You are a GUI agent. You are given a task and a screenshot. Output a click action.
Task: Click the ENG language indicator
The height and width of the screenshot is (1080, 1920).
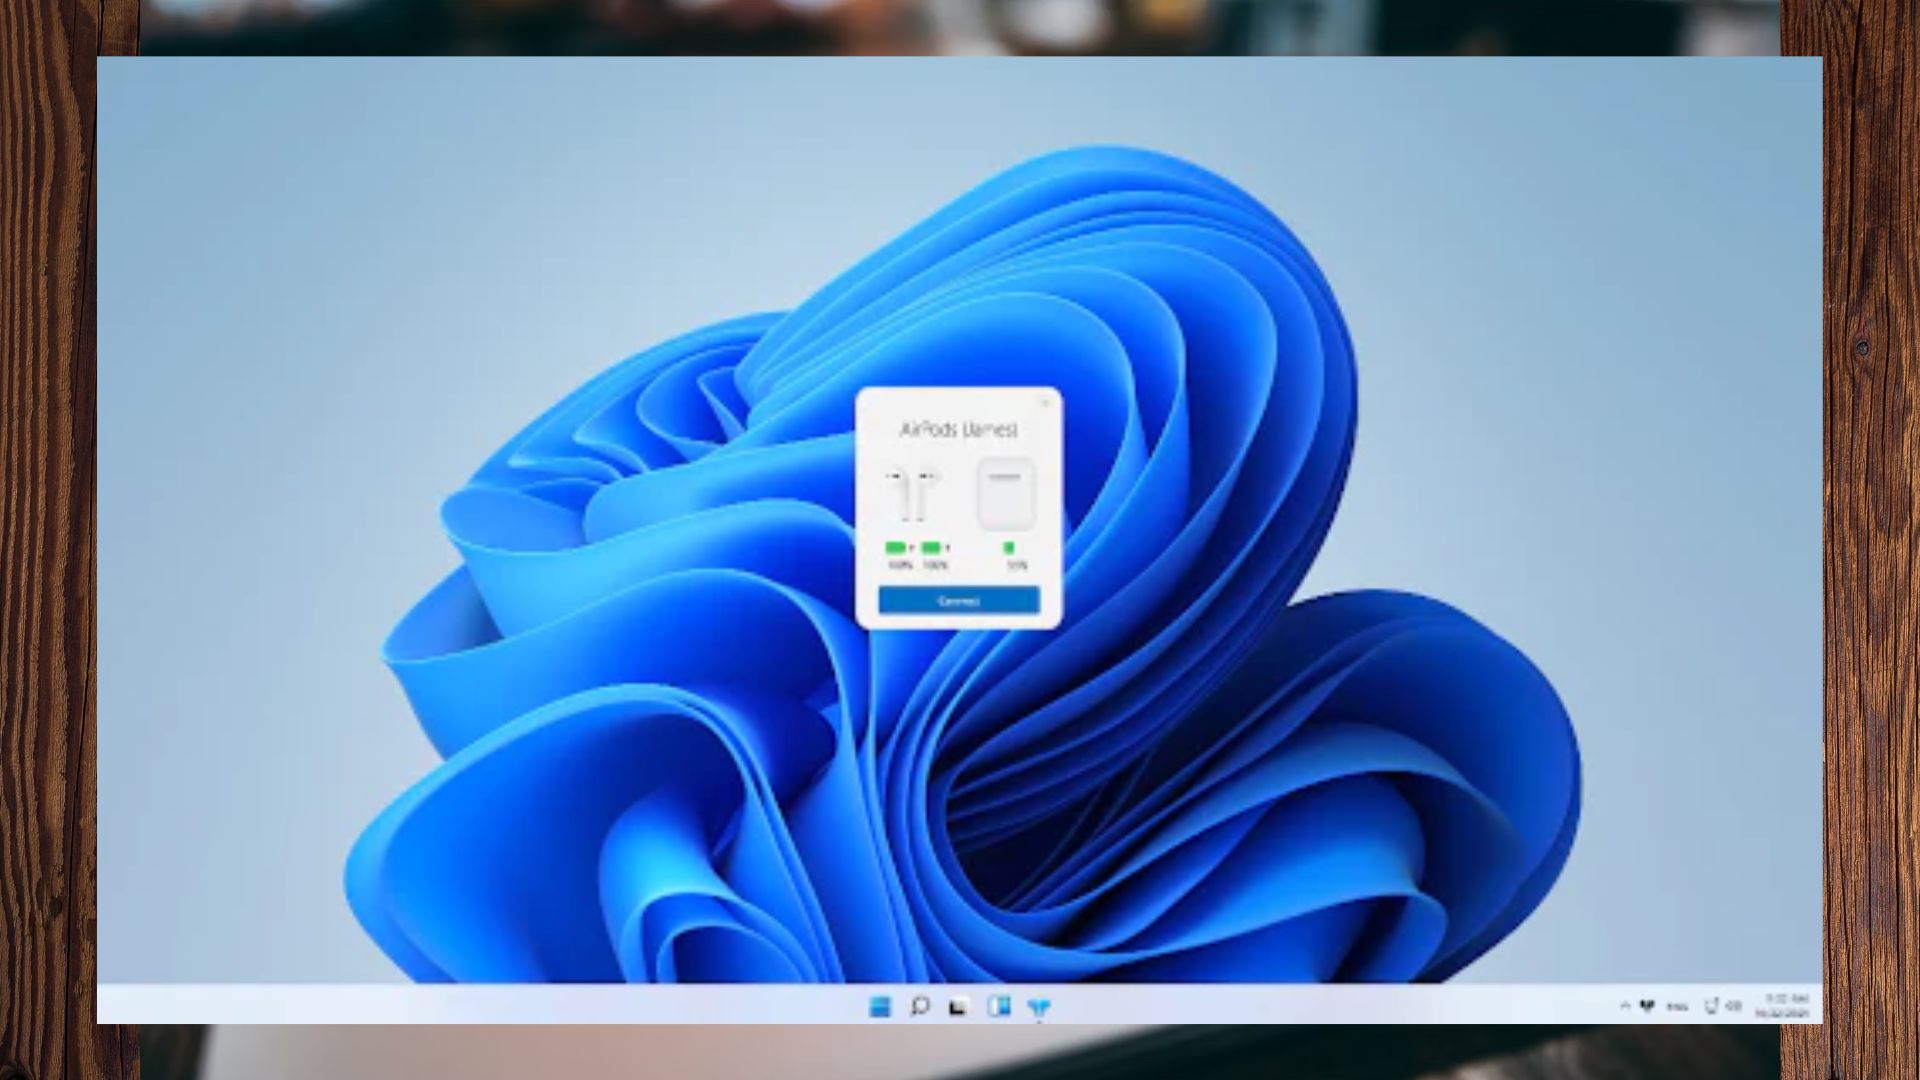[x=1677, y=1007]
